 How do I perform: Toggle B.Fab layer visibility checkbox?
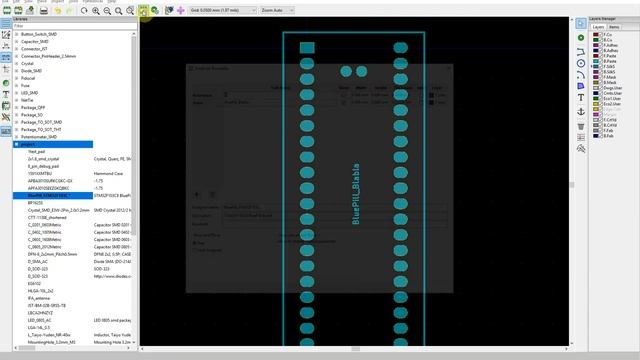600,136
